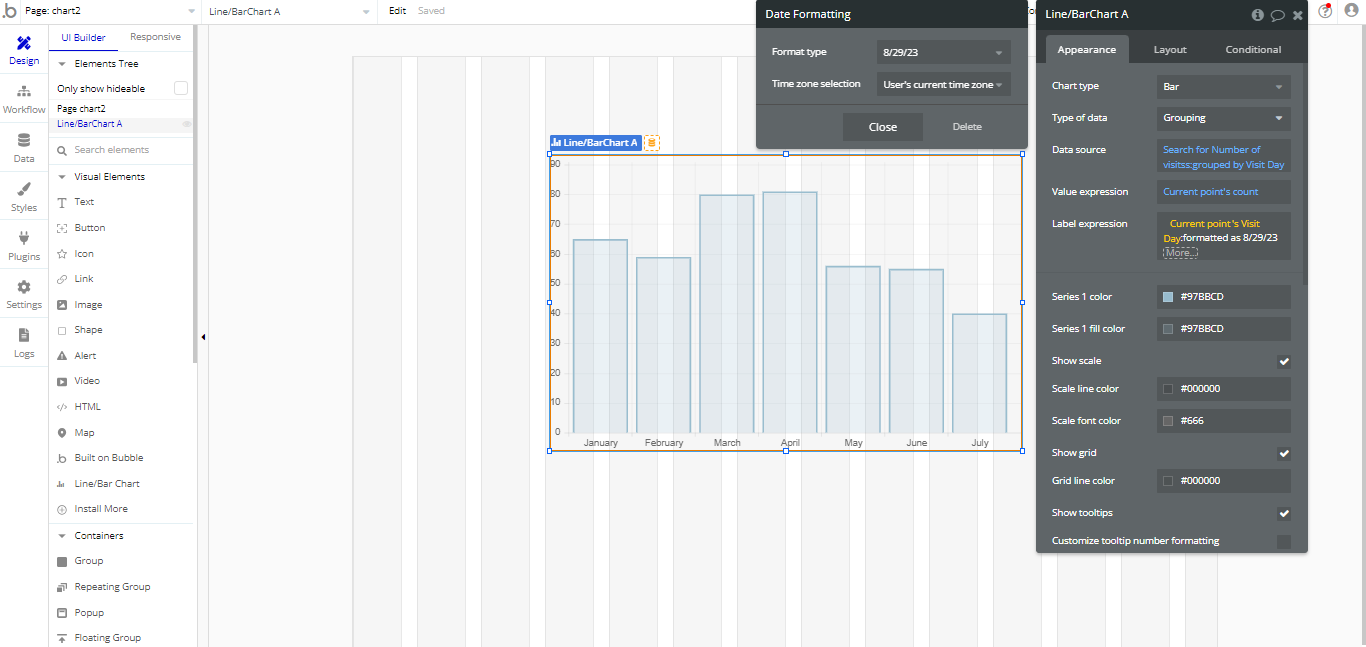Select Page chart2 in Elements Tree
Screen dimensions: 1366x647
pyautogui.click(x=81, y=109)
